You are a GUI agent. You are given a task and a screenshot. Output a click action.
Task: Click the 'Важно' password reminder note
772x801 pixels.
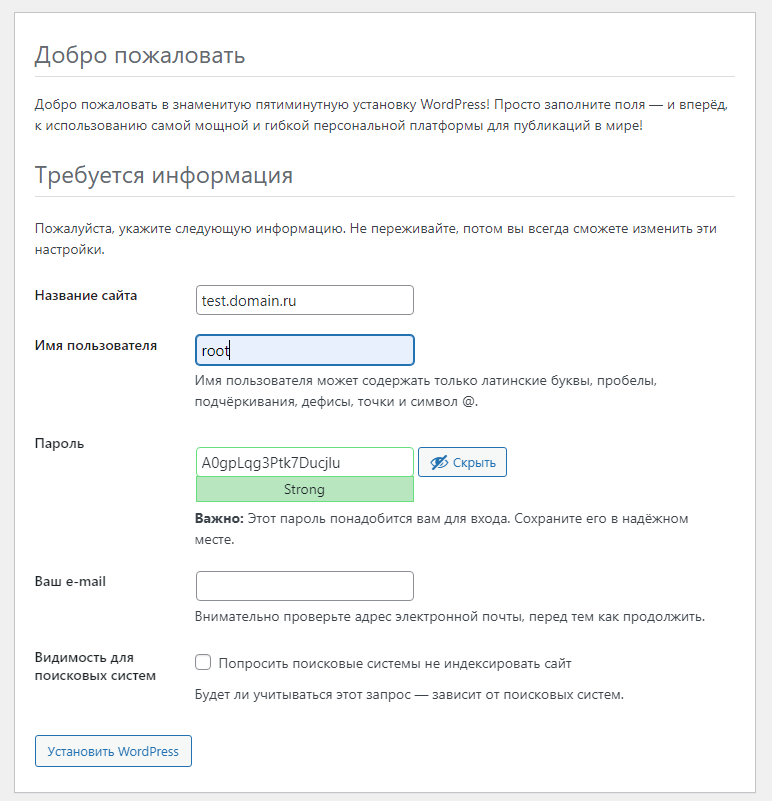point(441,529)
